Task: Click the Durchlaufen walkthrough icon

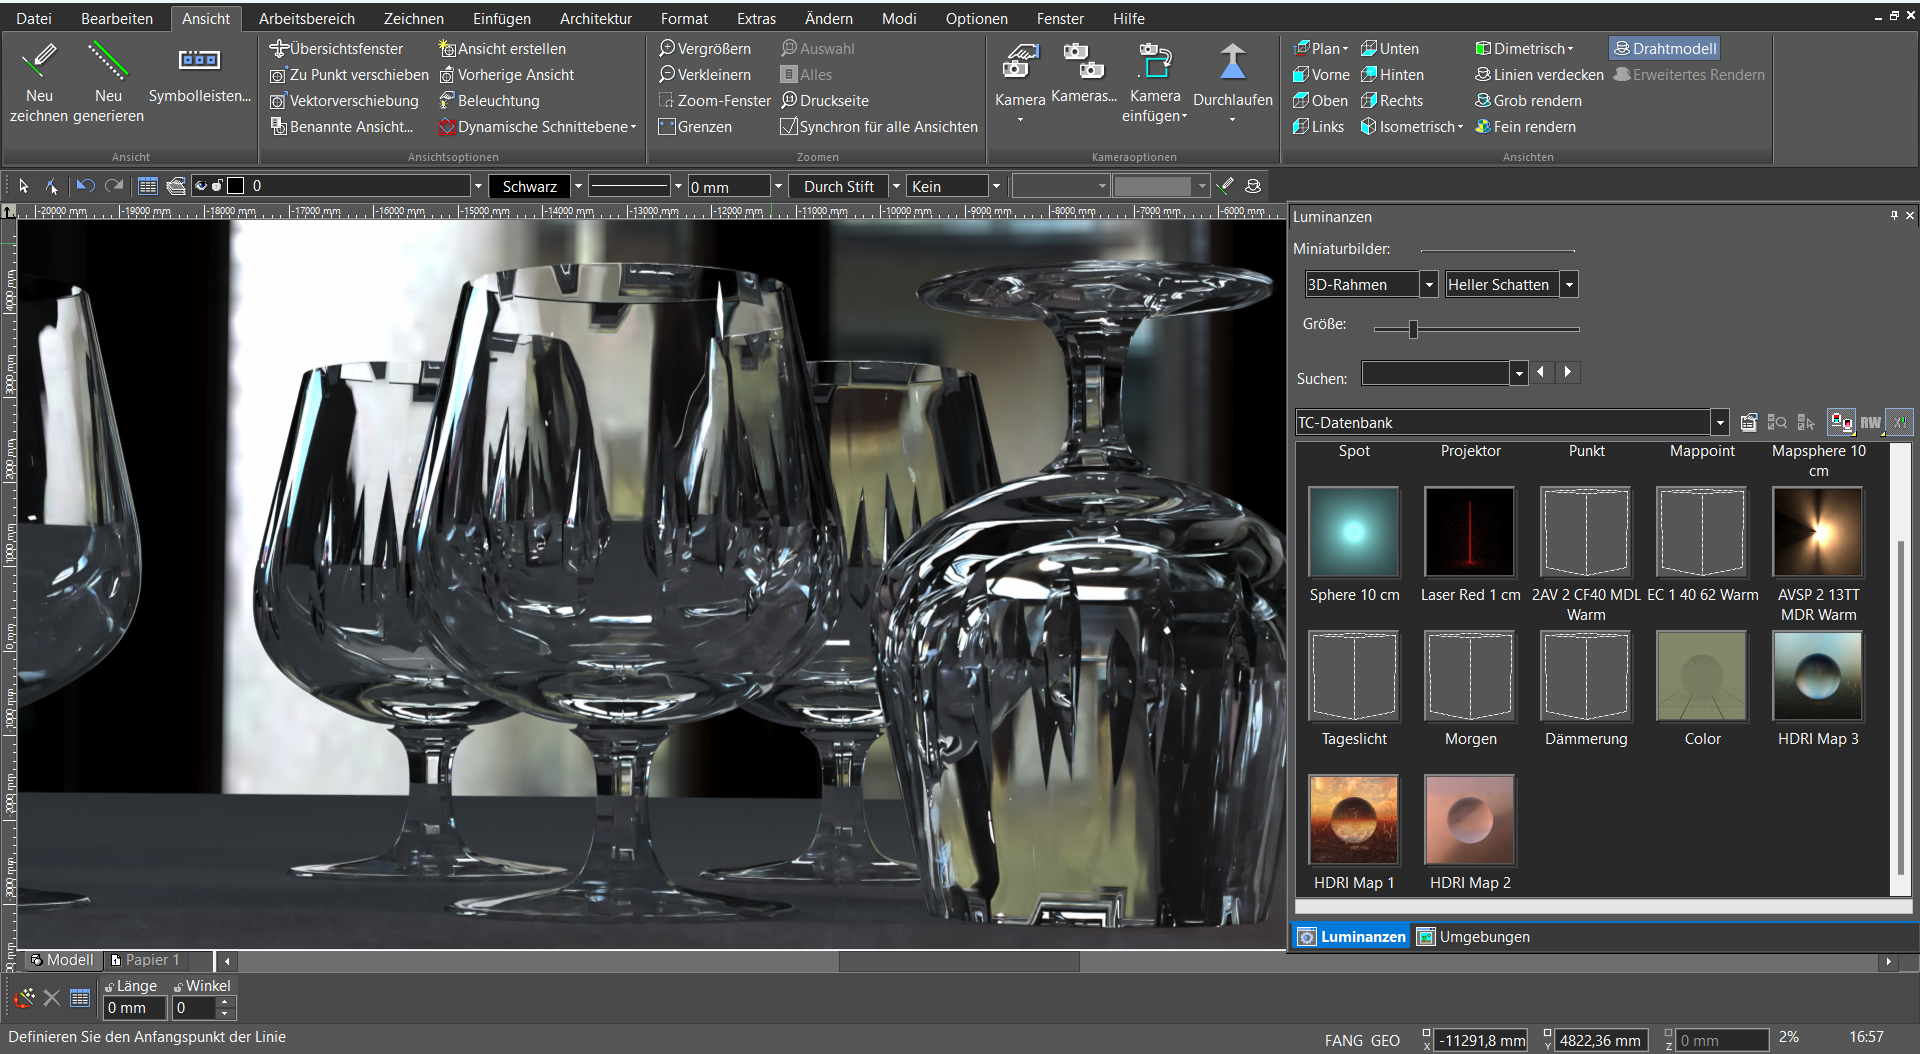Action: click(1232, 62)
